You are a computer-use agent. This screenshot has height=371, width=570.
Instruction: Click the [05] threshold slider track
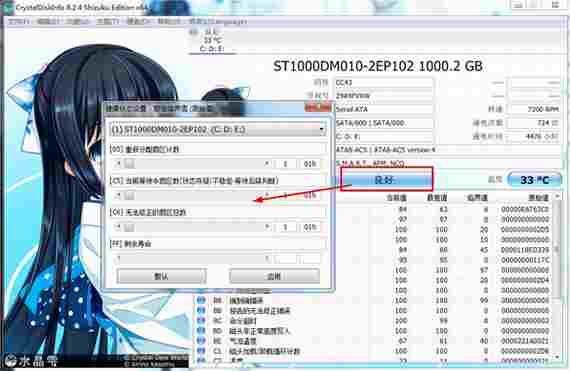193,164
